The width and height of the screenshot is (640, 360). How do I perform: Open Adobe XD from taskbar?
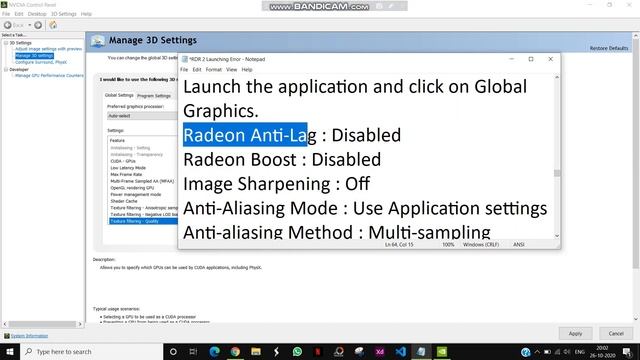[x=380, y=351]
